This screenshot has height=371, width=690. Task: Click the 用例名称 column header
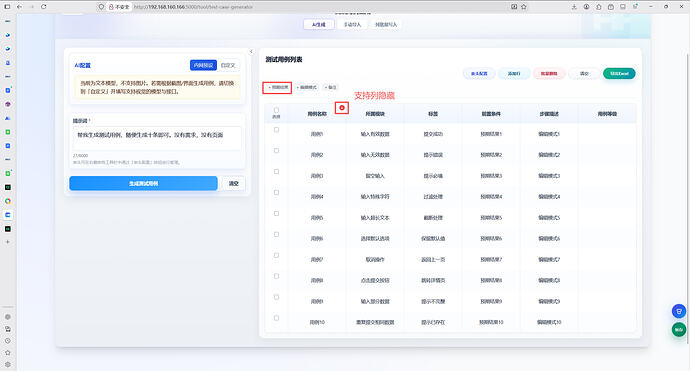point(317,114)
